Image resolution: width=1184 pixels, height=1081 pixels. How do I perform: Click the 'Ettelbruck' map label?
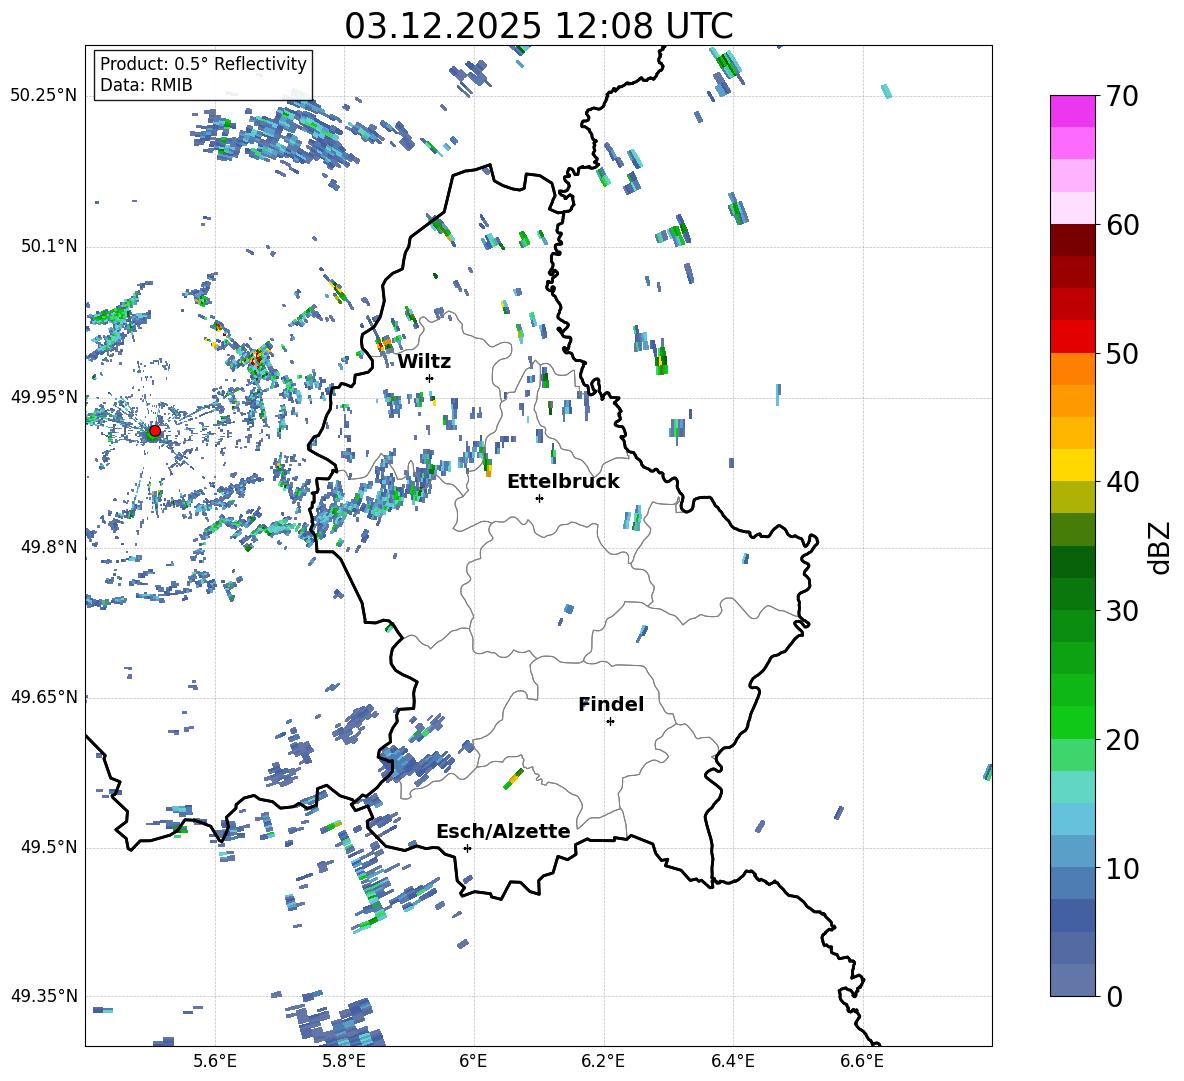click(x=563, y=482)
